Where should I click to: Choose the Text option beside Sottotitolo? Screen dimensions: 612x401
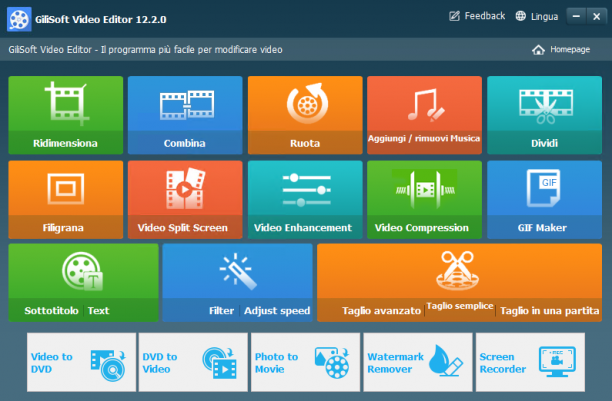pos(98,311)
